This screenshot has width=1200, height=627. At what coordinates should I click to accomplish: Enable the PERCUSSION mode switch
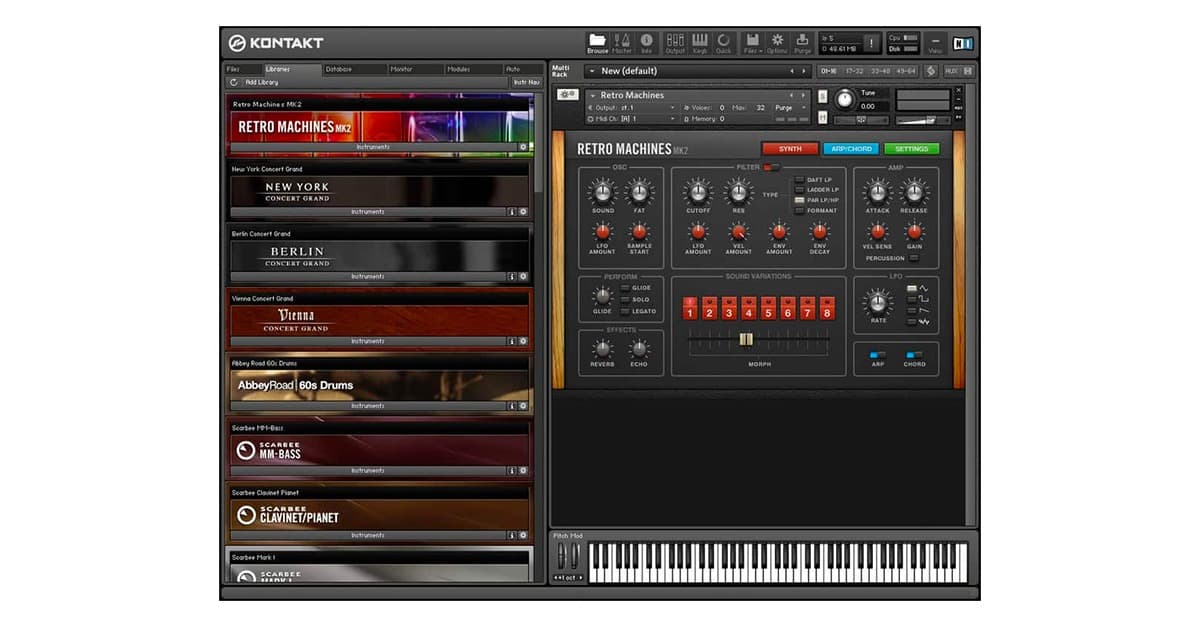click(x=914, y=258)
